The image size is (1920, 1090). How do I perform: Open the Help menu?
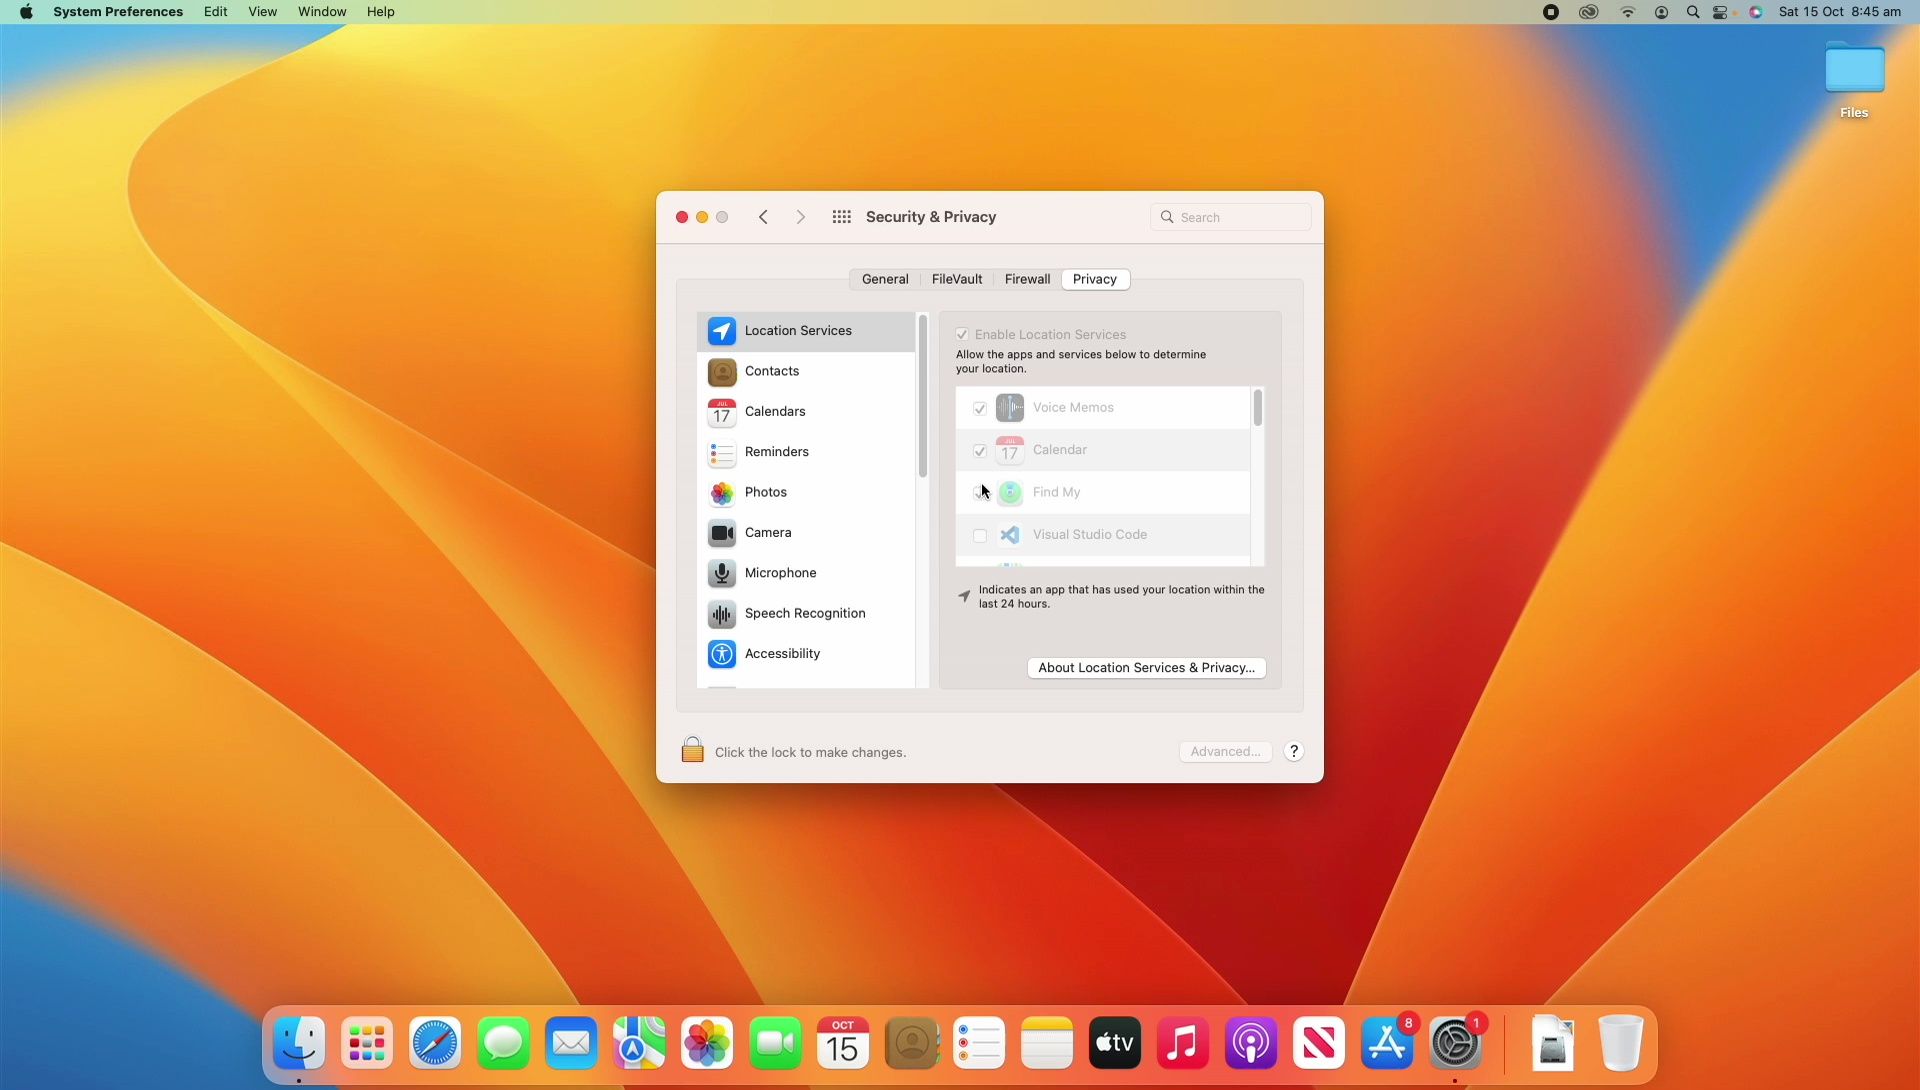pyautogui.click(x=381, y=12)
